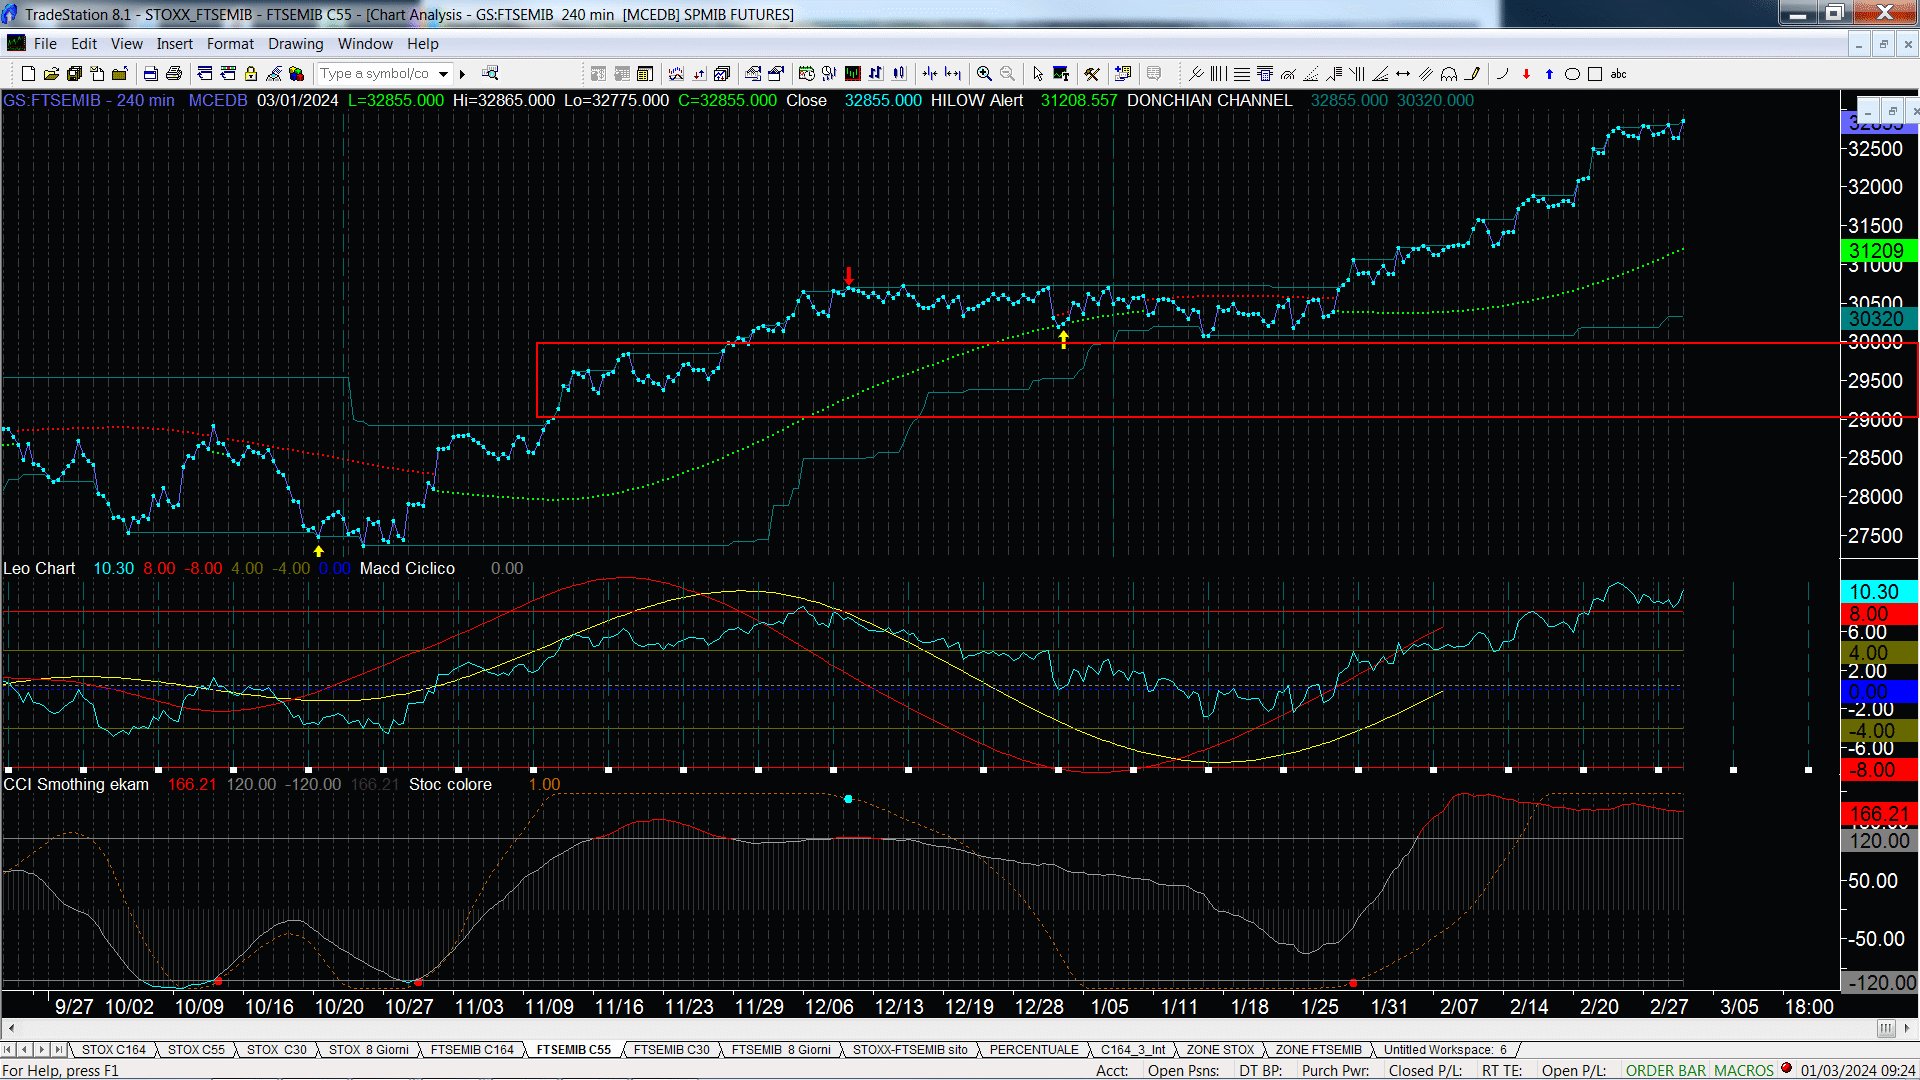Select the pointer arrow tool

1038,73
